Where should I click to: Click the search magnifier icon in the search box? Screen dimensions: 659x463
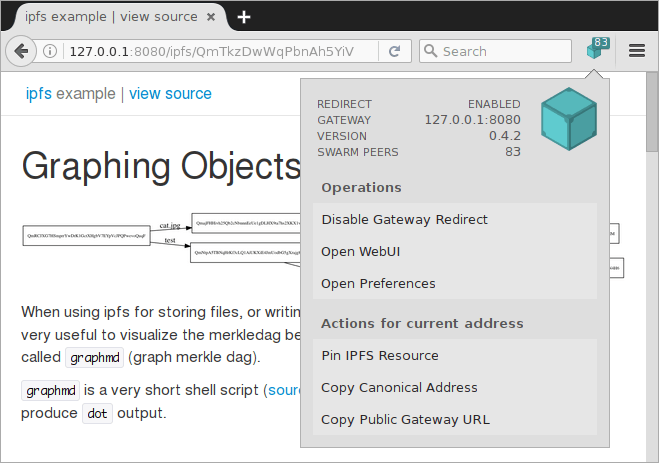click(x=430, y=51)
